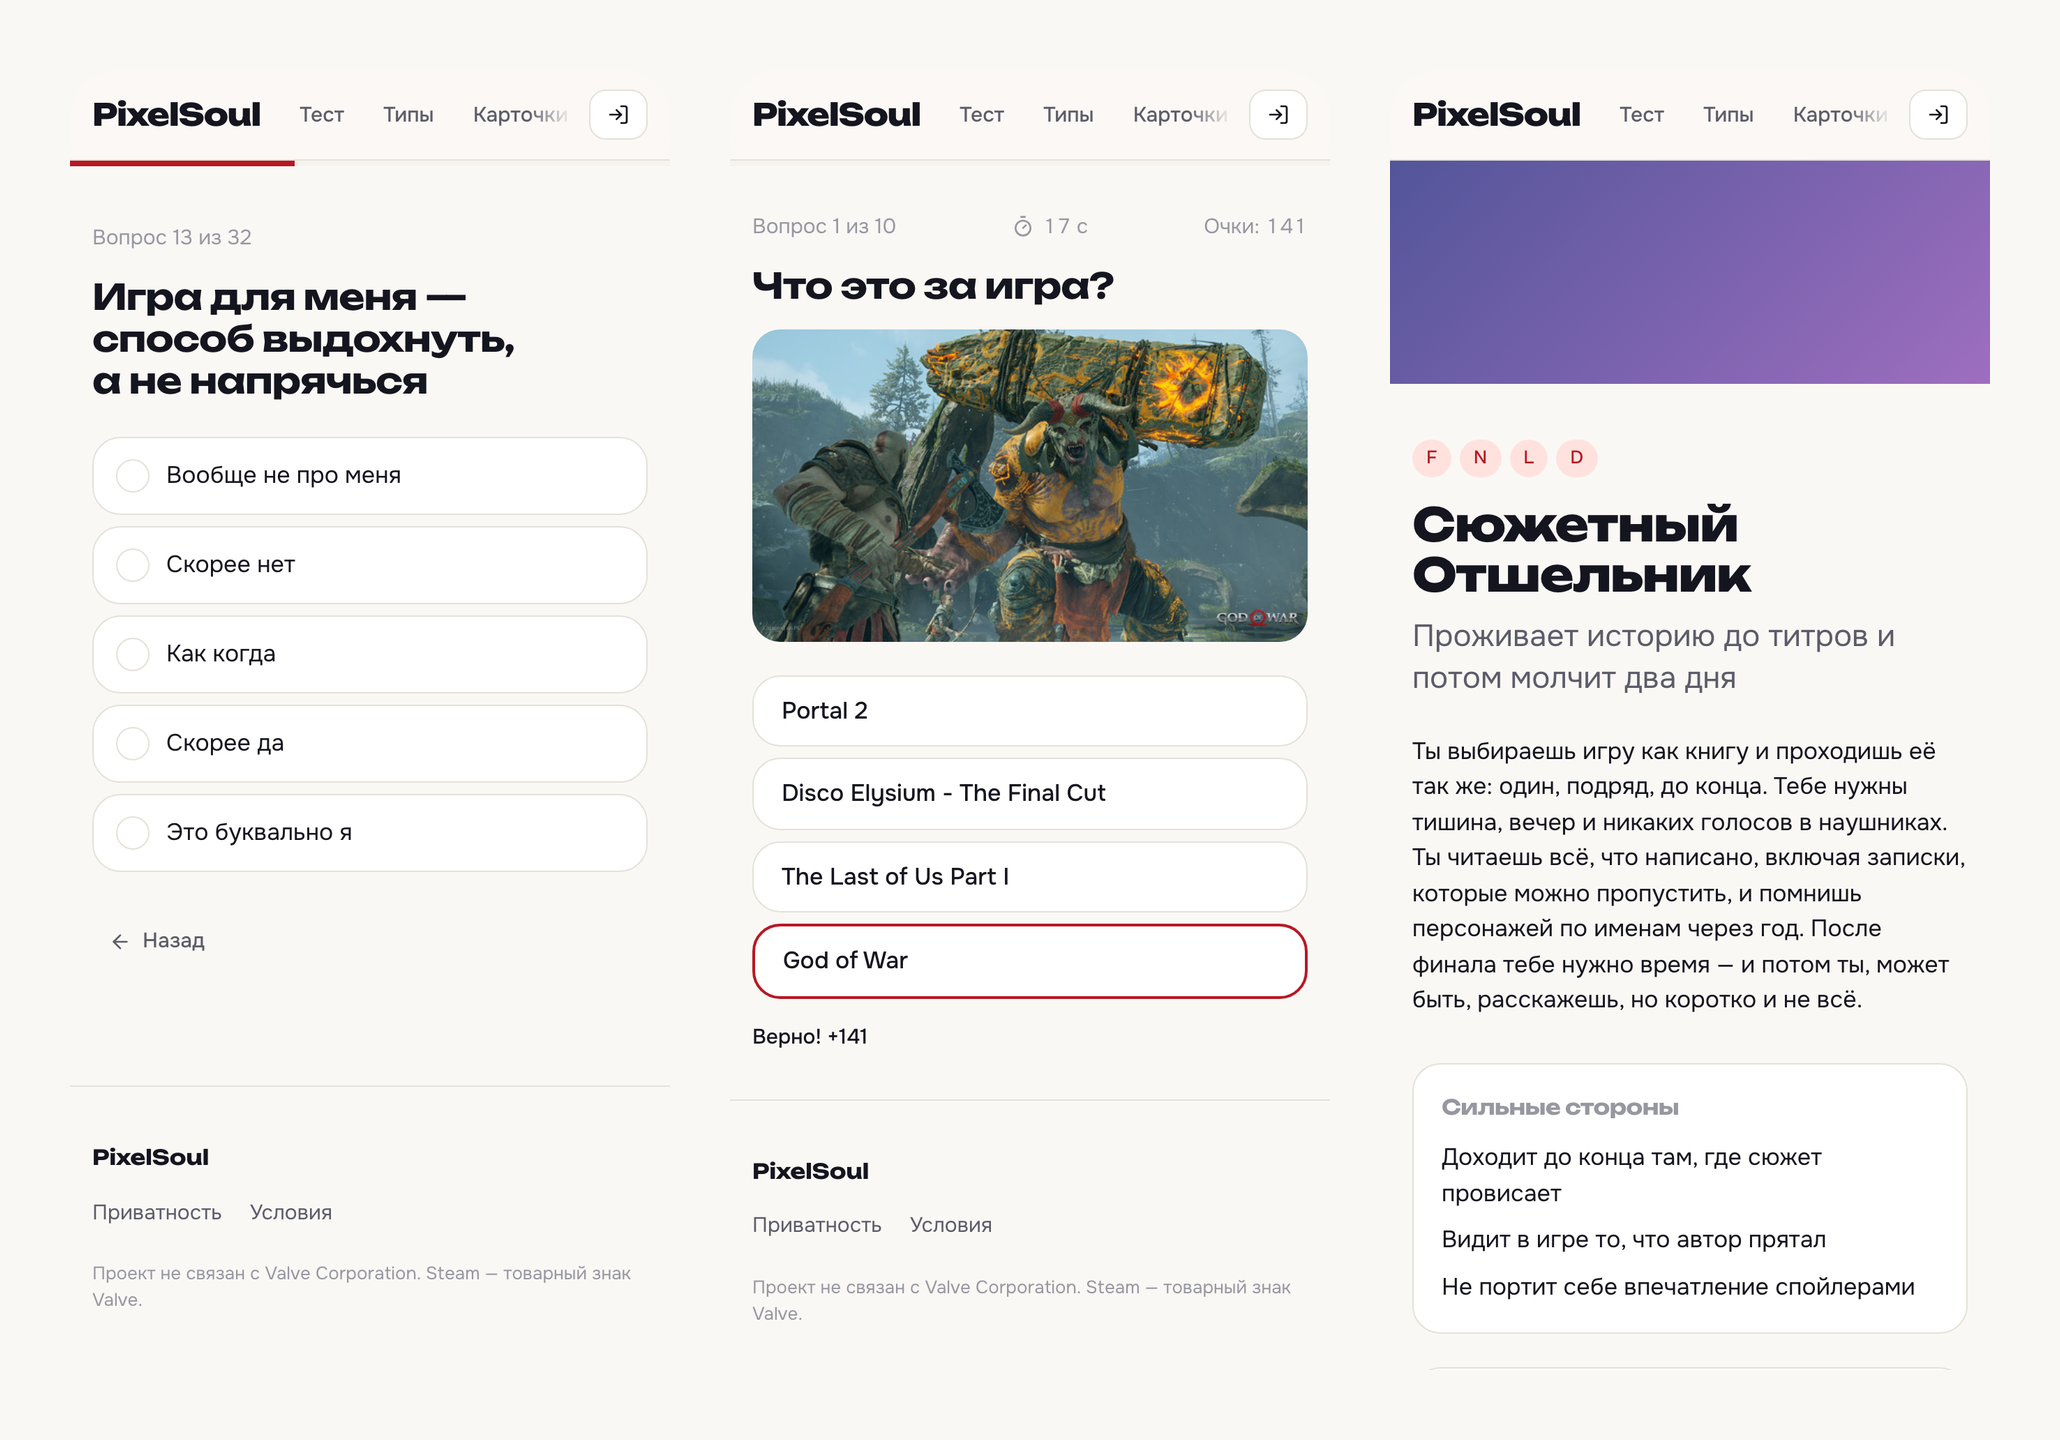2060x1440 pixels.
Task: Click the L trait badge
Action: point(1528,458)
